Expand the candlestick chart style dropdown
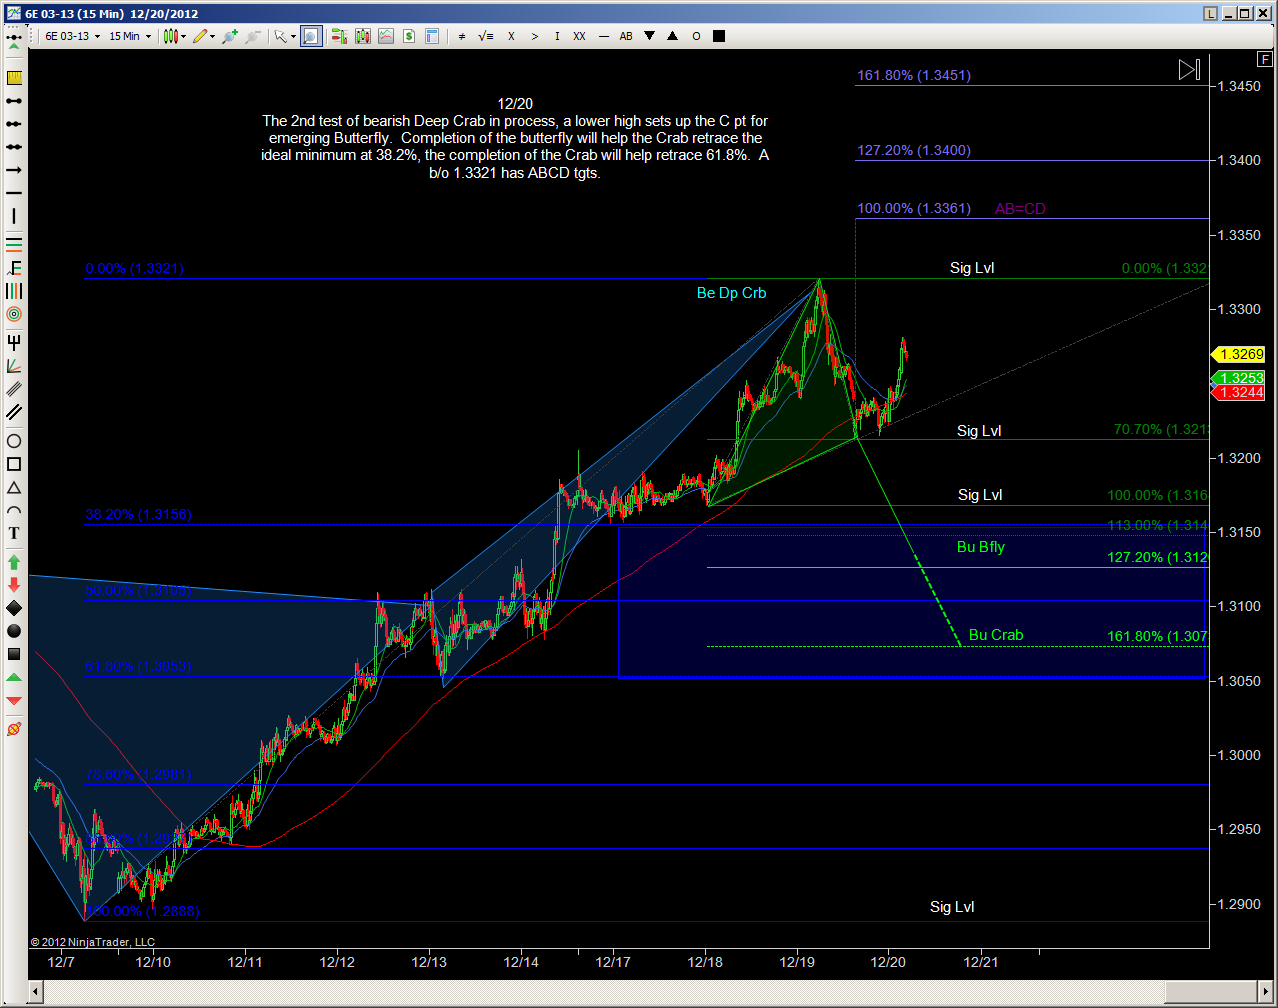This screenshot has width=1278, height=1008. pyautogui.click(x=175, y=36)
